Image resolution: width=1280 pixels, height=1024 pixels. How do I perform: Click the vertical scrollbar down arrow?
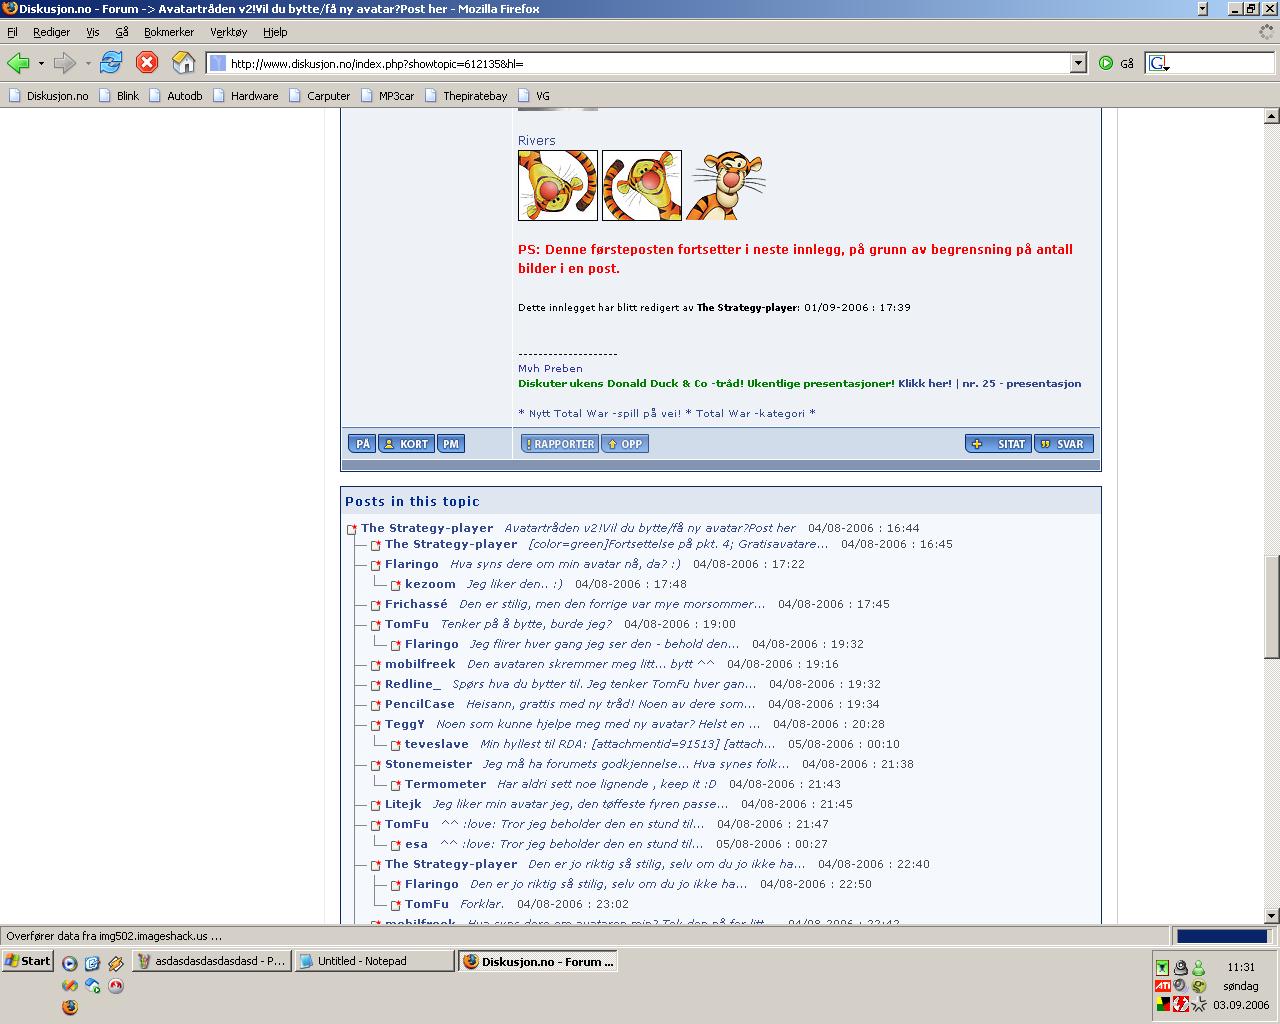coord(1271,915)
